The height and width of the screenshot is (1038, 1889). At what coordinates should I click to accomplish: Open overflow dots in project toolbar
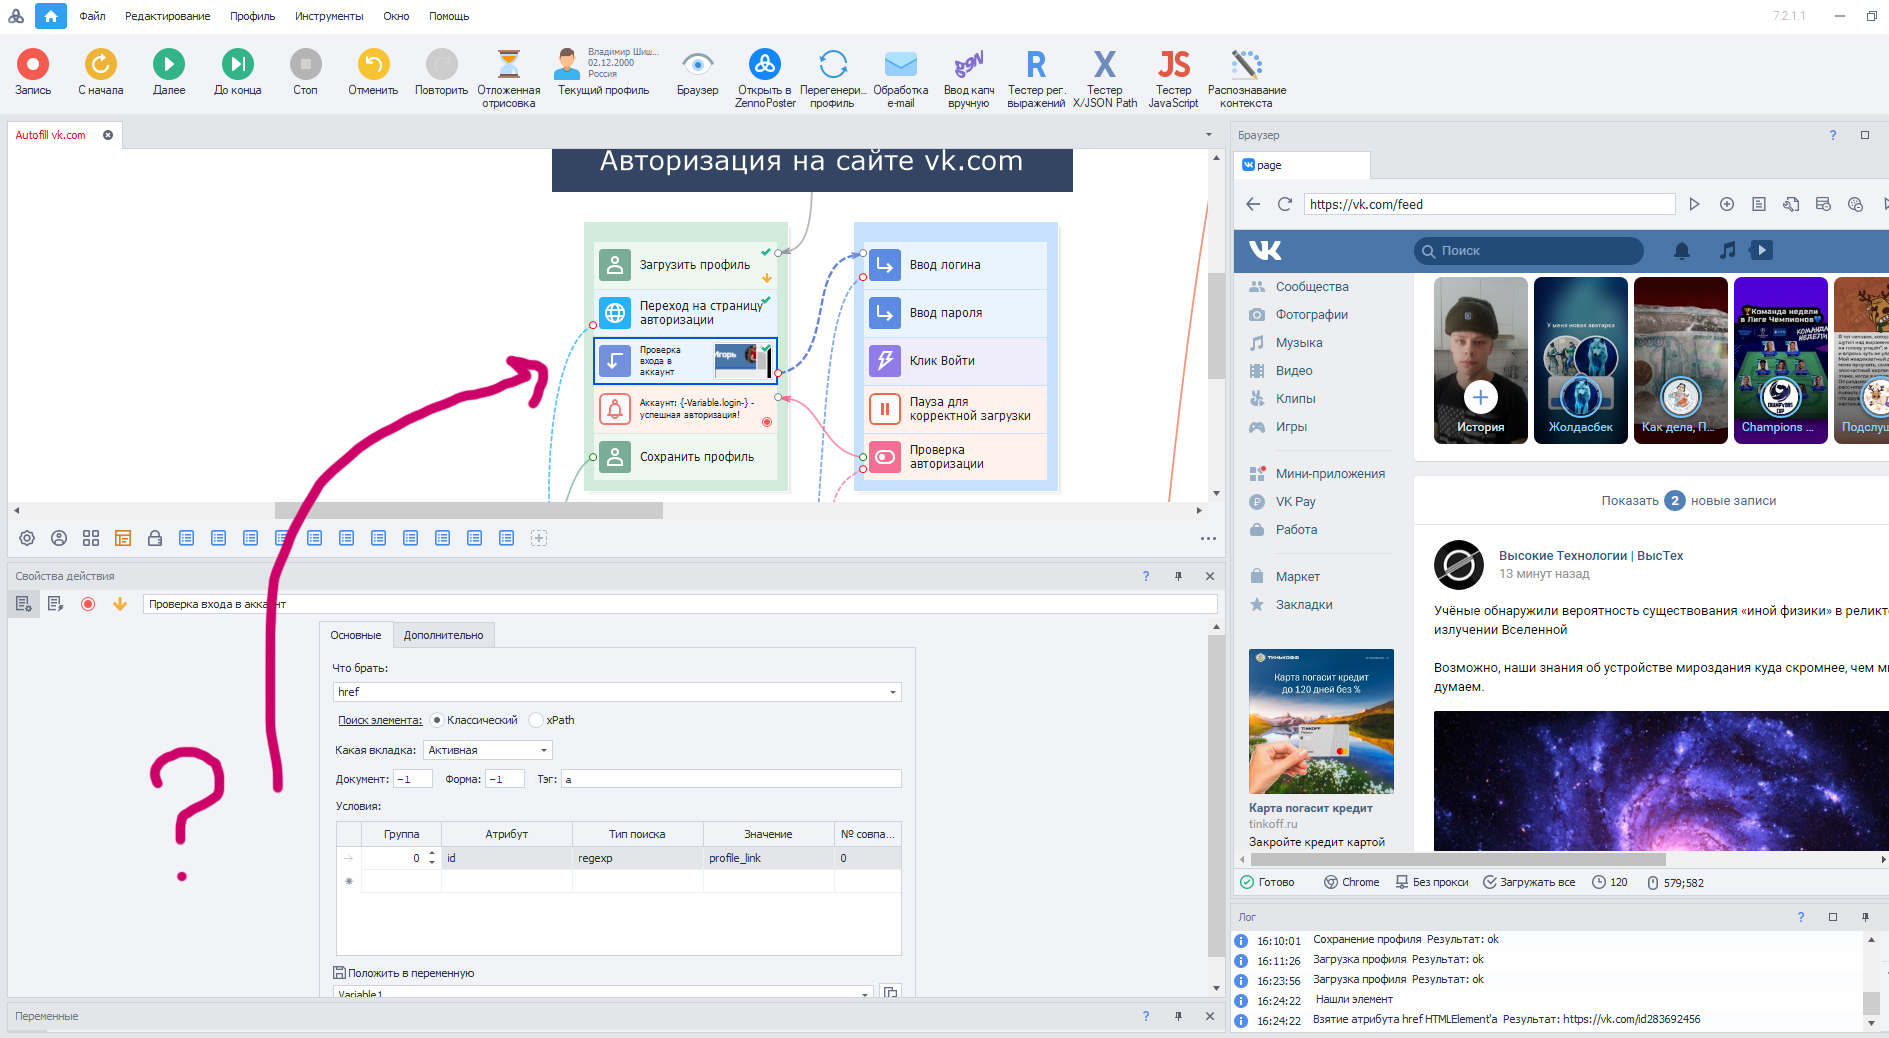click(1208, 538)
